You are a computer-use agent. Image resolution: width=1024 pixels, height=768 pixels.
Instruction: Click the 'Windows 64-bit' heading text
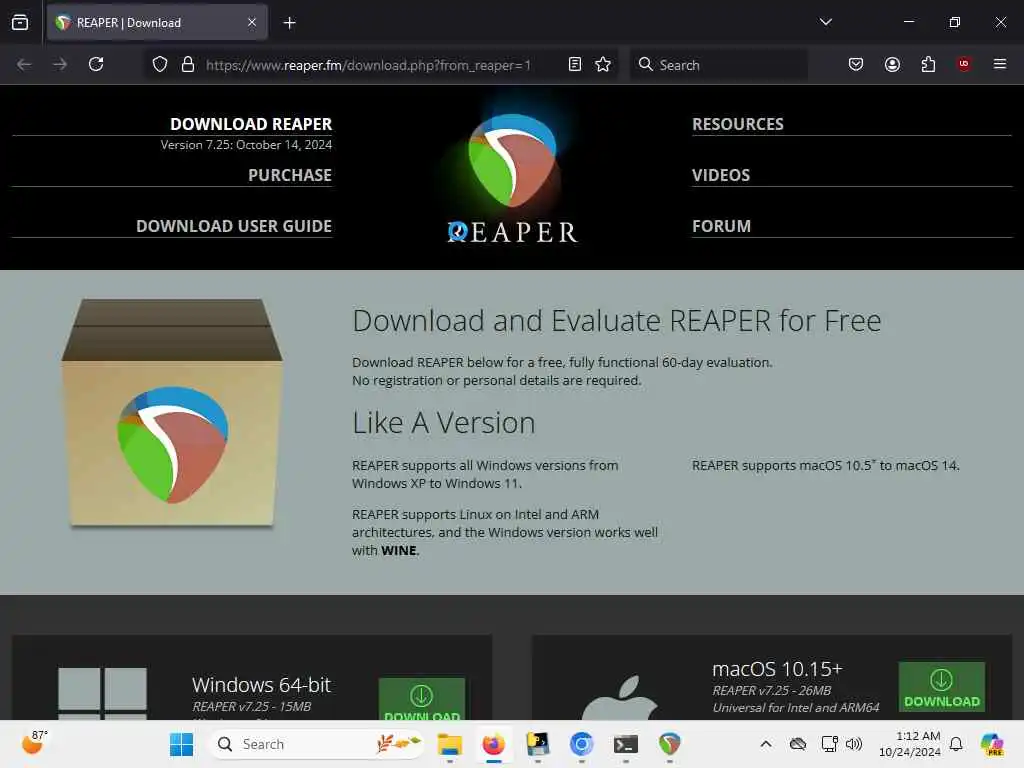[261, 684]
